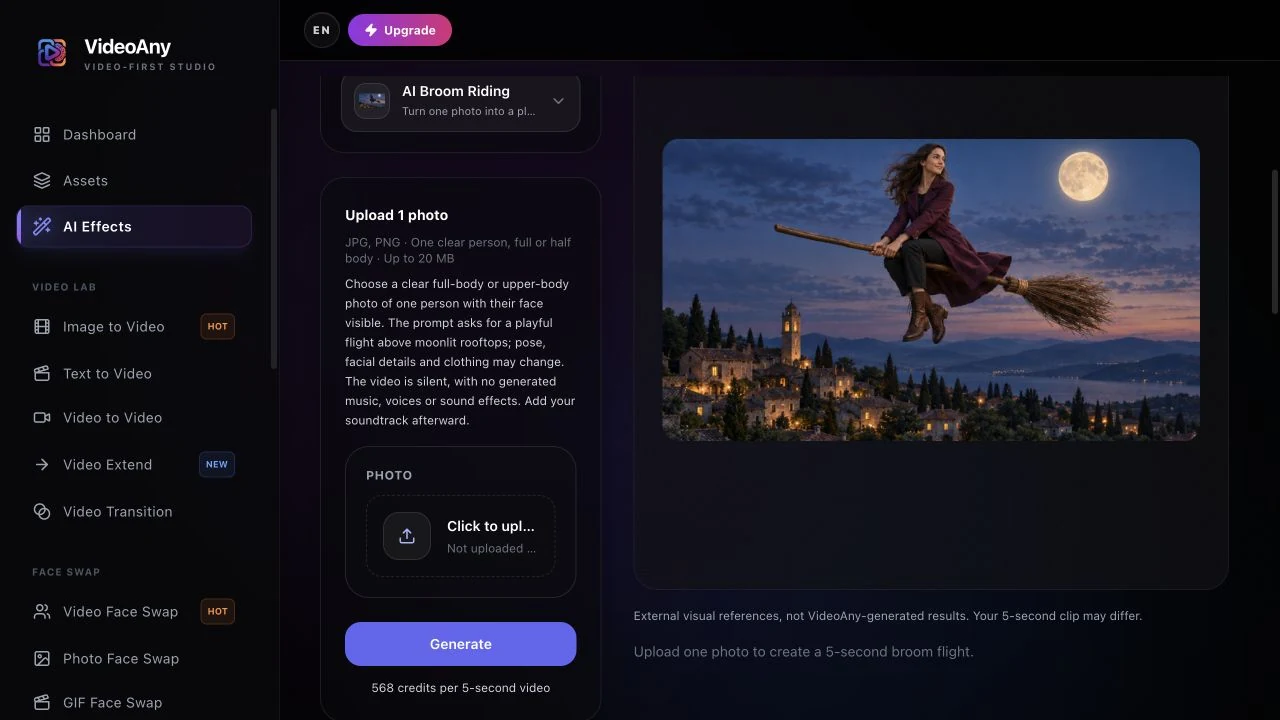This screenshot has height=720, width=1280.
Task: Click the Video Extend arrow icon
Action: (42, 465)
